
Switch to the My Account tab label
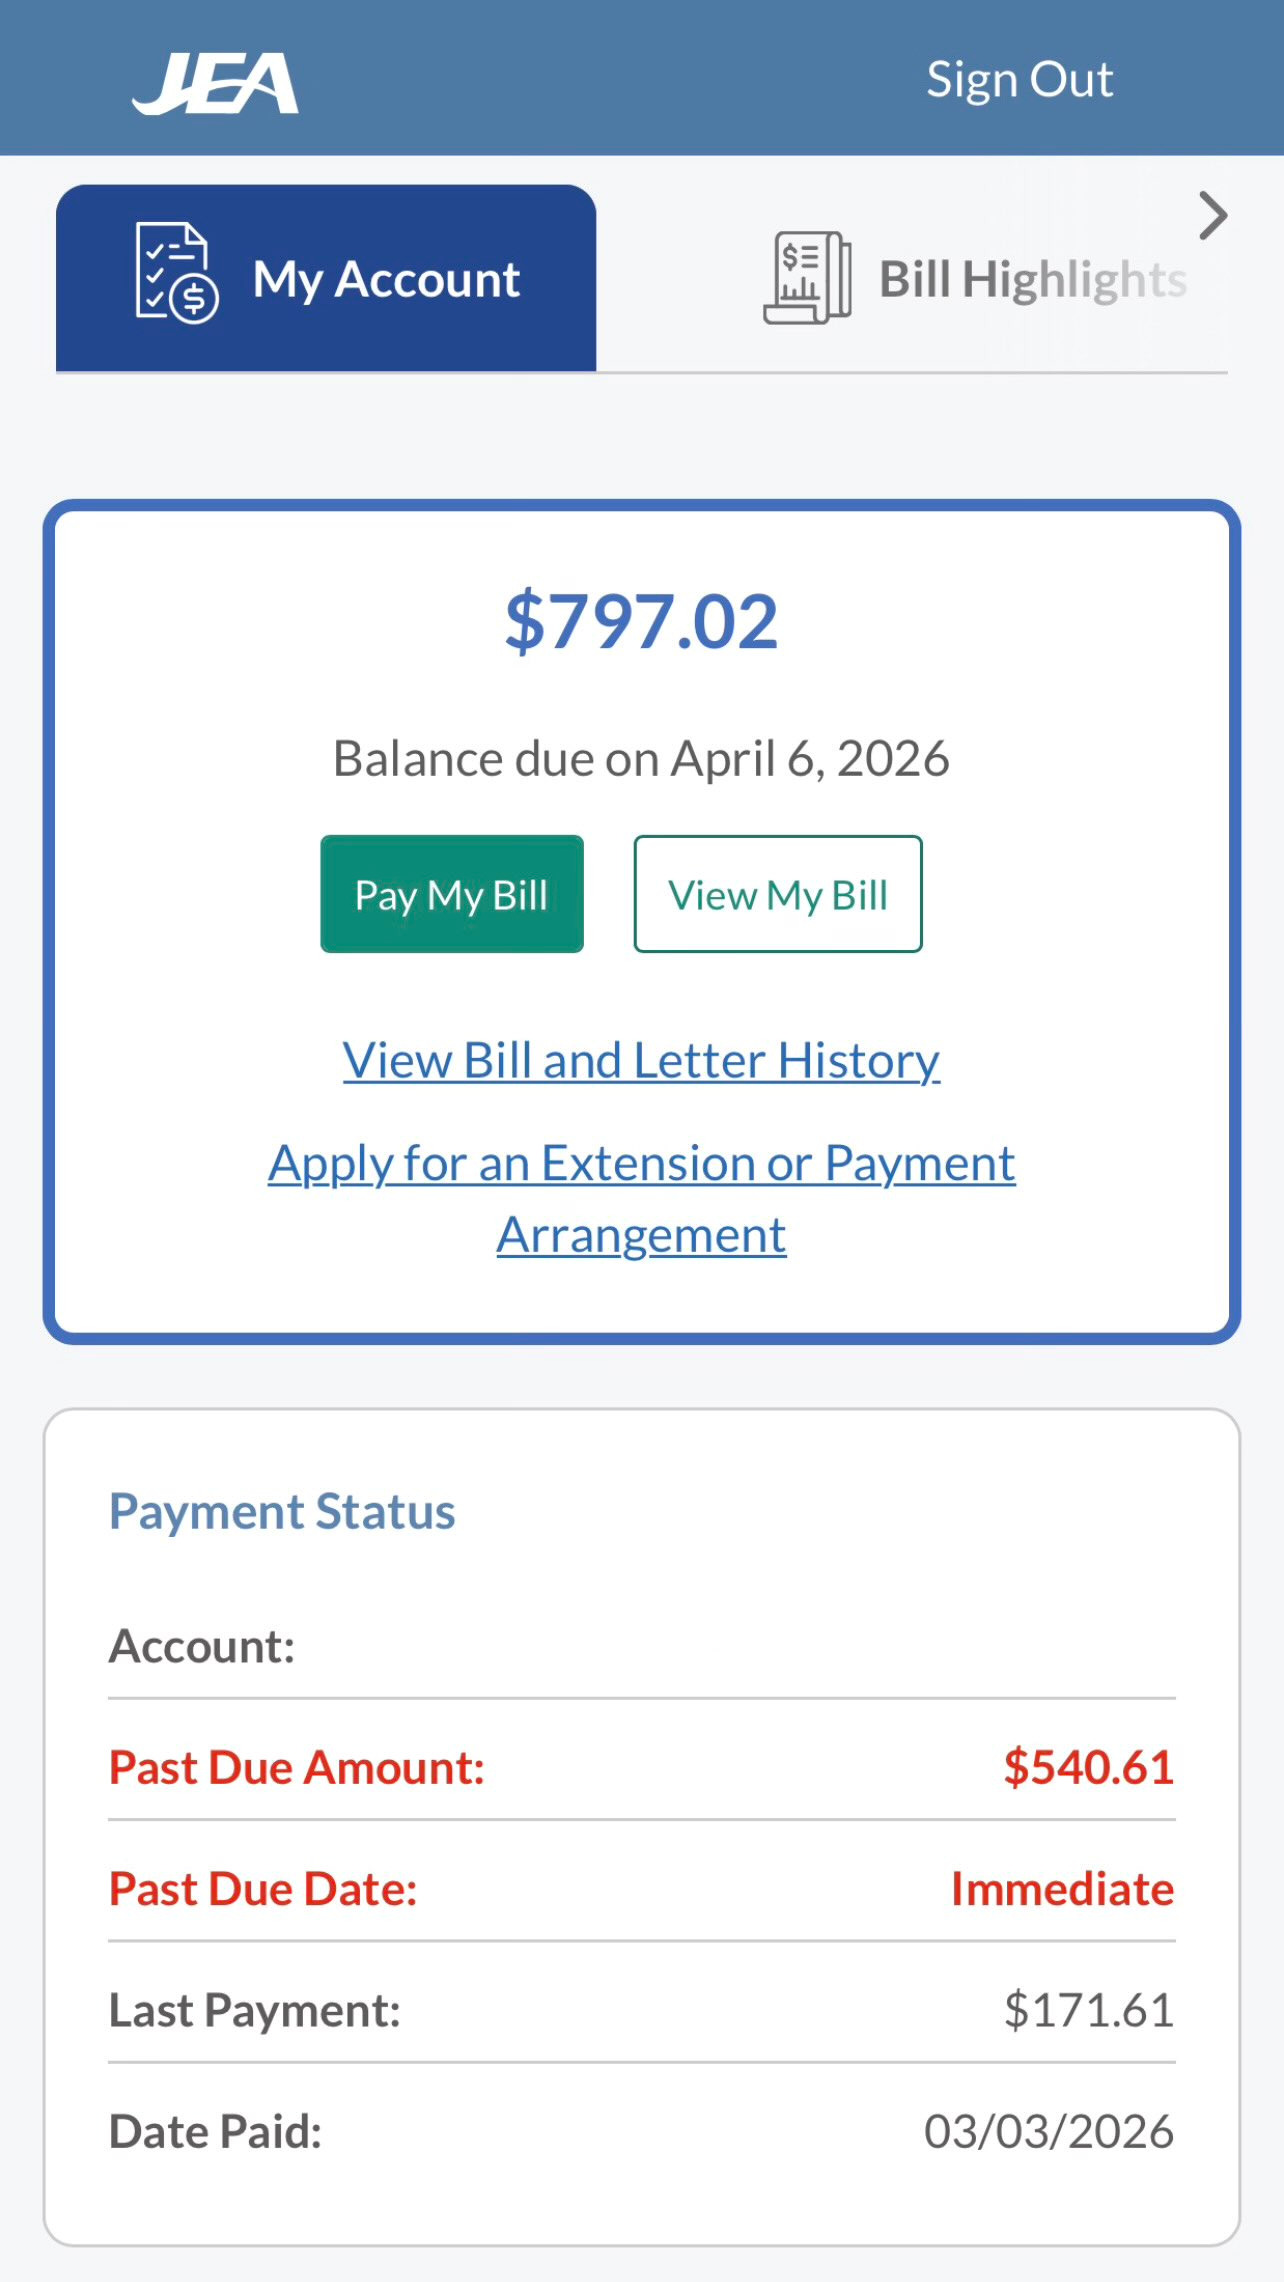tap(386, 279)
